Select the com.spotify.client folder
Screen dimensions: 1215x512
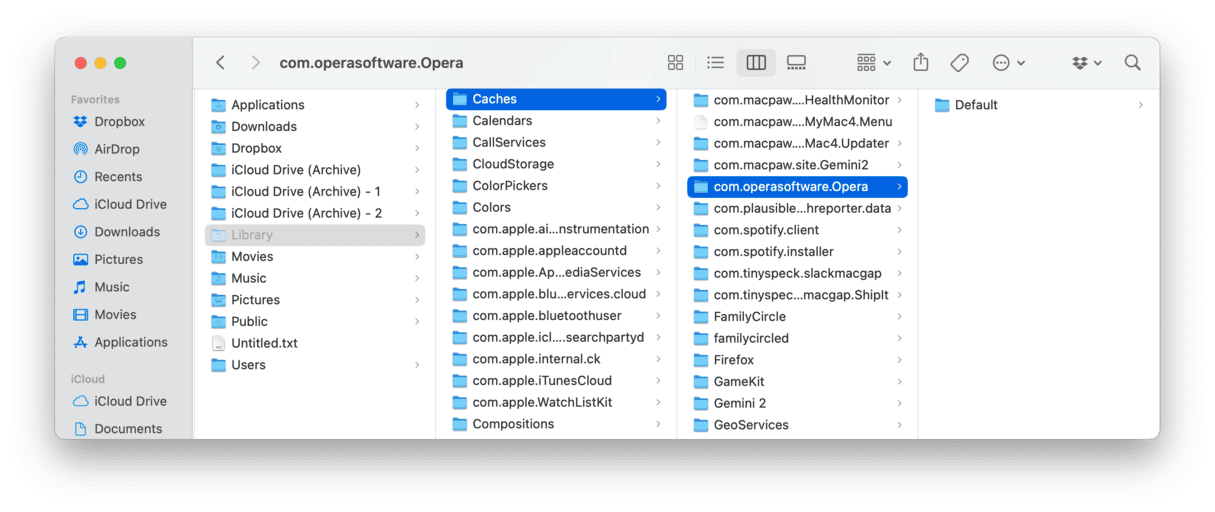(x=766, y=230)
